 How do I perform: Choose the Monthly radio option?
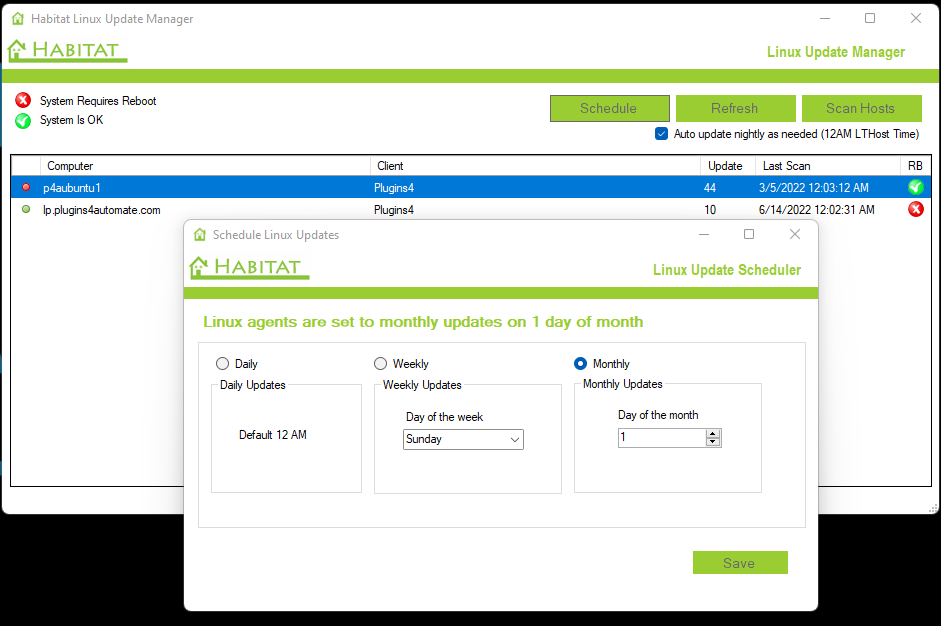pyautogui.click(x=580, y=364)
